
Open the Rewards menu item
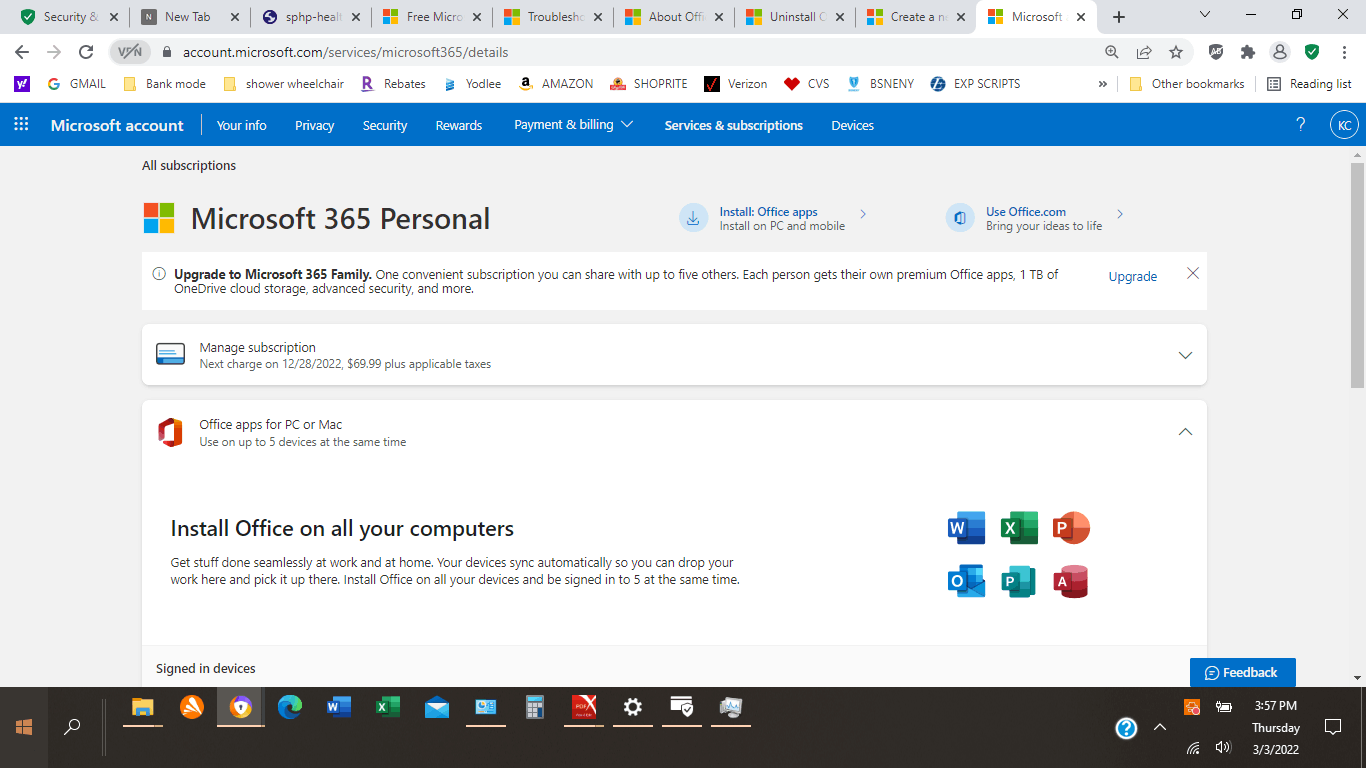point(459,125)
